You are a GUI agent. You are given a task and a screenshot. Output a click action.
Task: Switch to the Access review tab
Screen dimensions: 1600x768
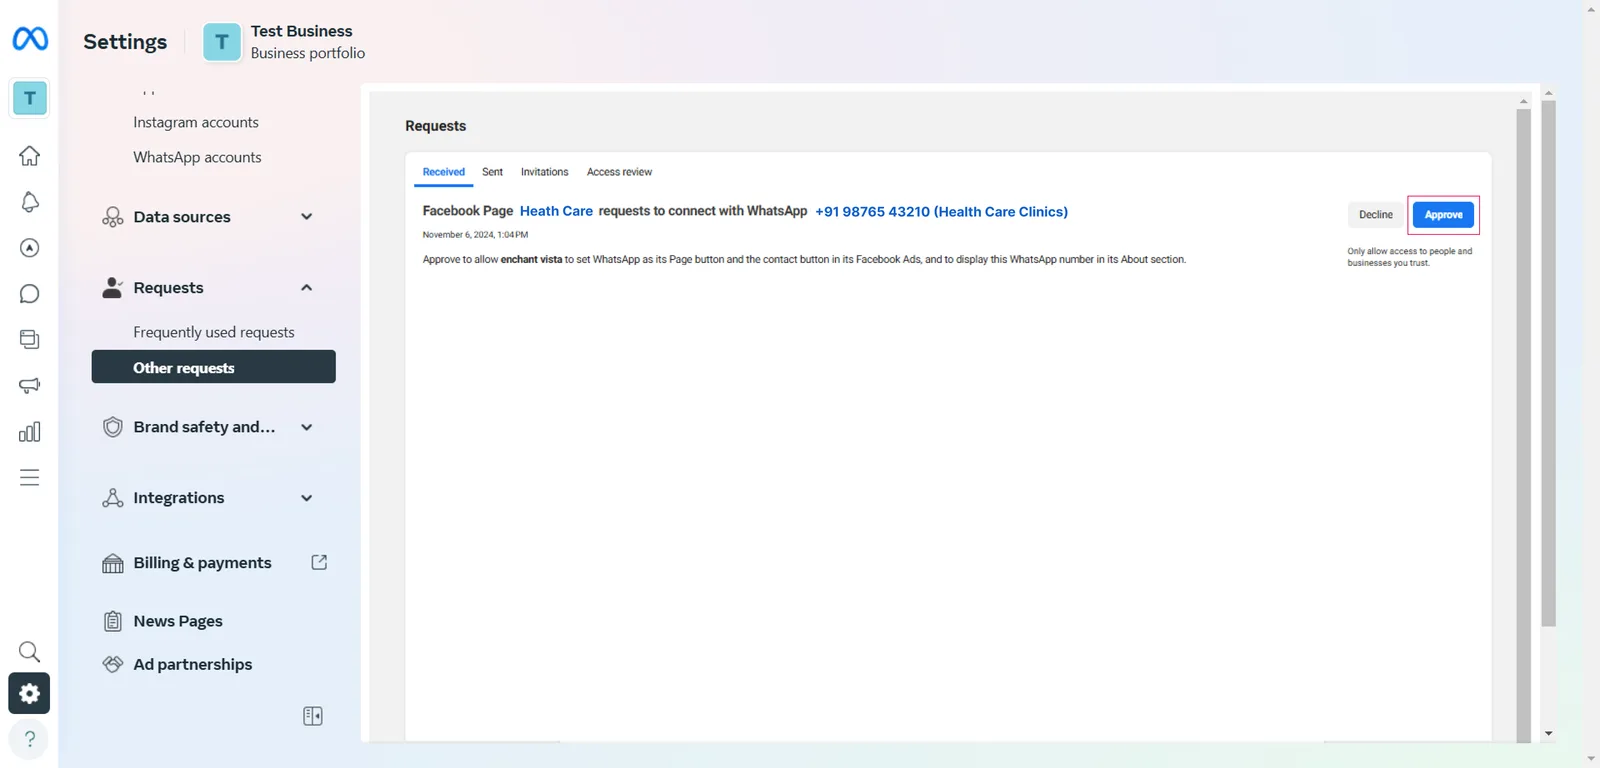(x=619, y=172)
